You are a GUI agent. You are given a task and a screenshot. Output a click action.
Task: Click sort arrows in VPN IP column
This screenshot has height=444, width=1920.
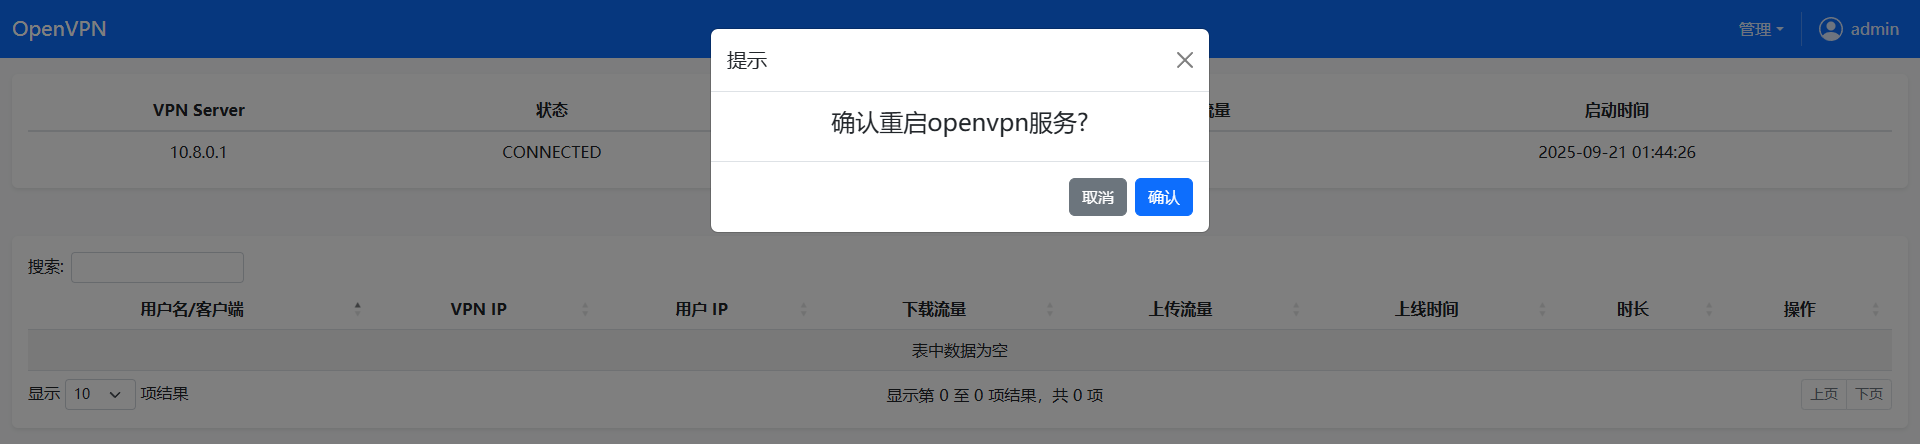tap(585, 309)
